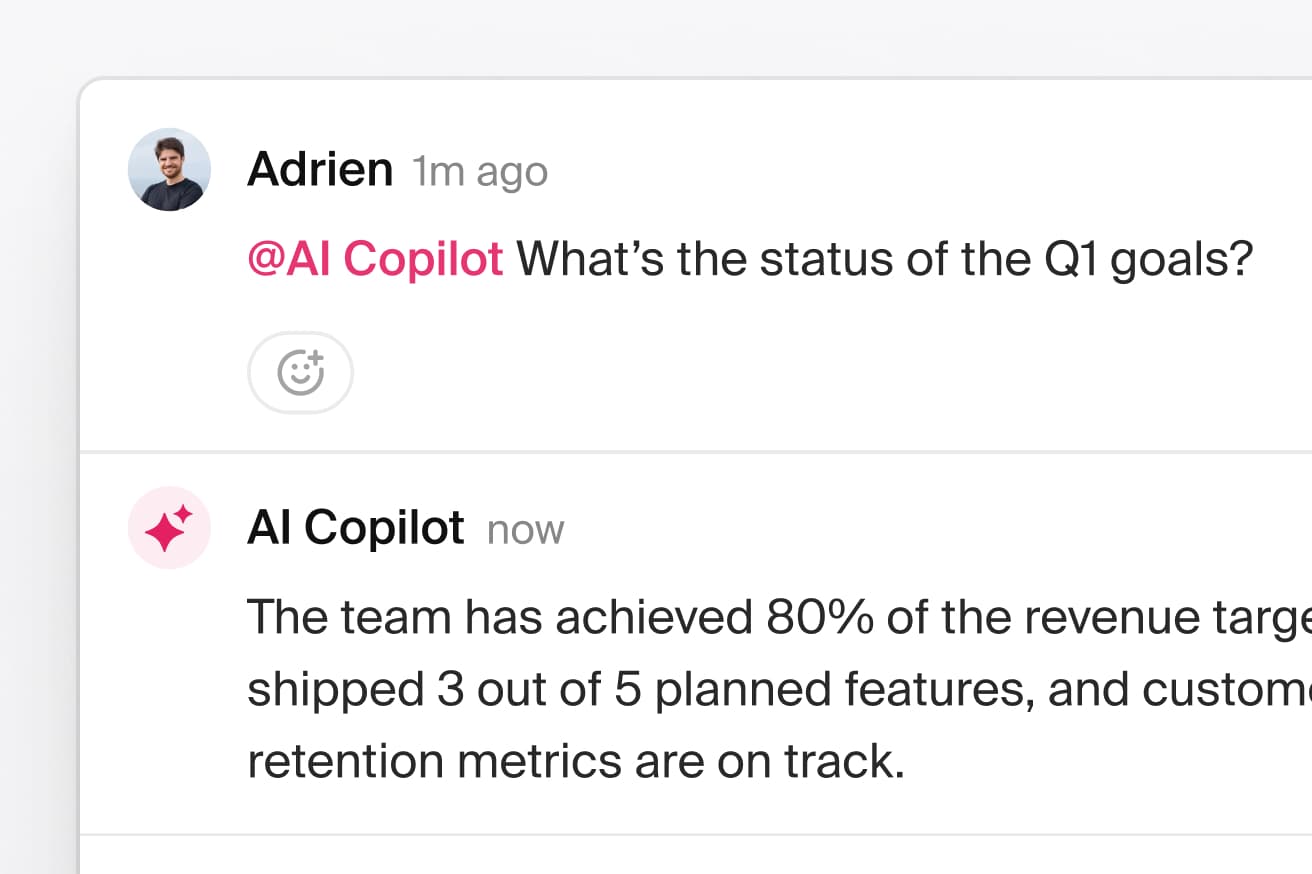This screenshot has height=874, width=1312.
Task: Click the AI Copilot sparkle avatar
Action: click(x=169, y=528)
